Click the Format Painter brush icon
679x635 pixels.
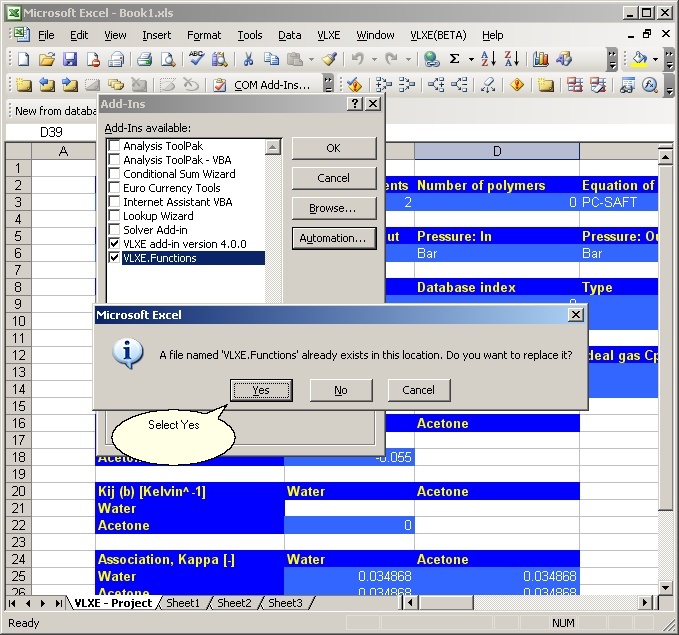tap(330, 59)
